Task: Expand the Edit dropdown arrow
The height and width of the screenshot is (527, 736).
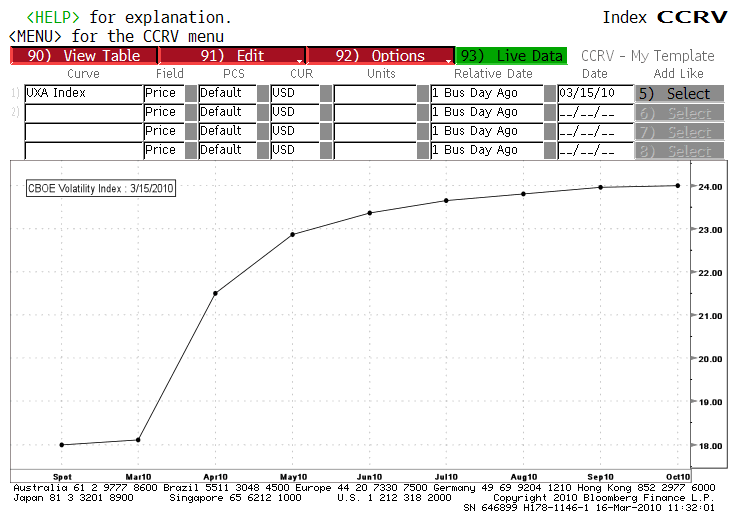Action: (299, 61)
